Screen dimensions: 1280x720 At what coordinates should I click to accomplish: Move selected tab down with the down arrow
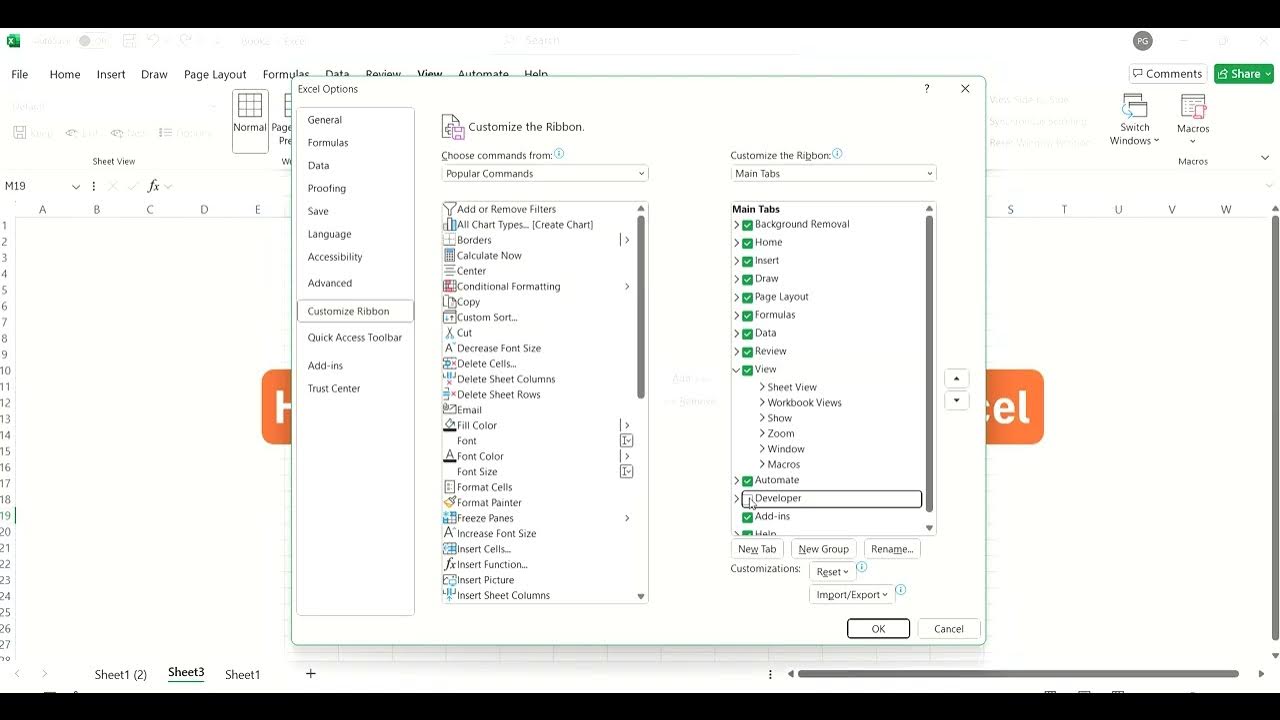coord(957,401)
